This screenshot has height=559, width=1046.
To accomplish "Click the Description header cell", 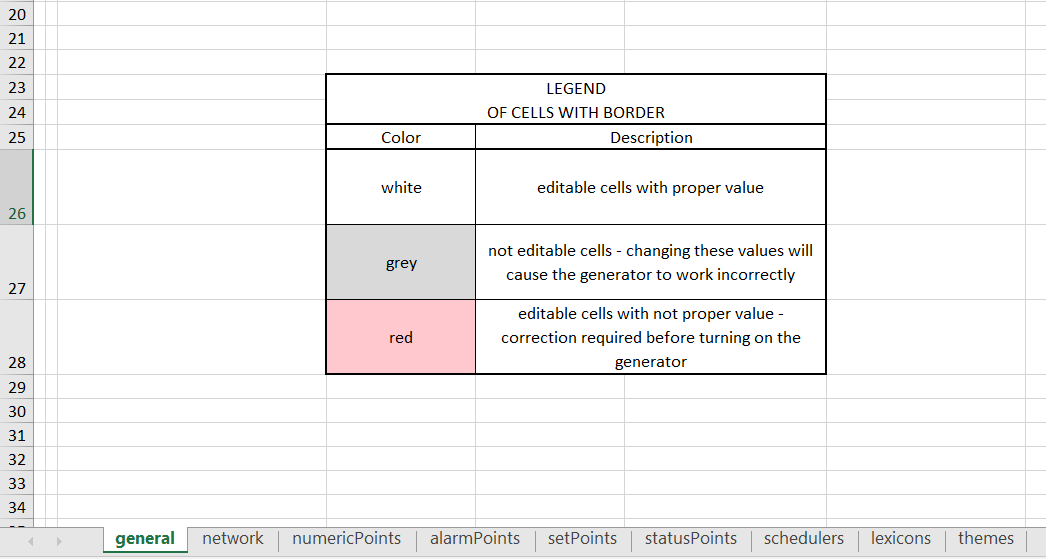I will [651, 138].
